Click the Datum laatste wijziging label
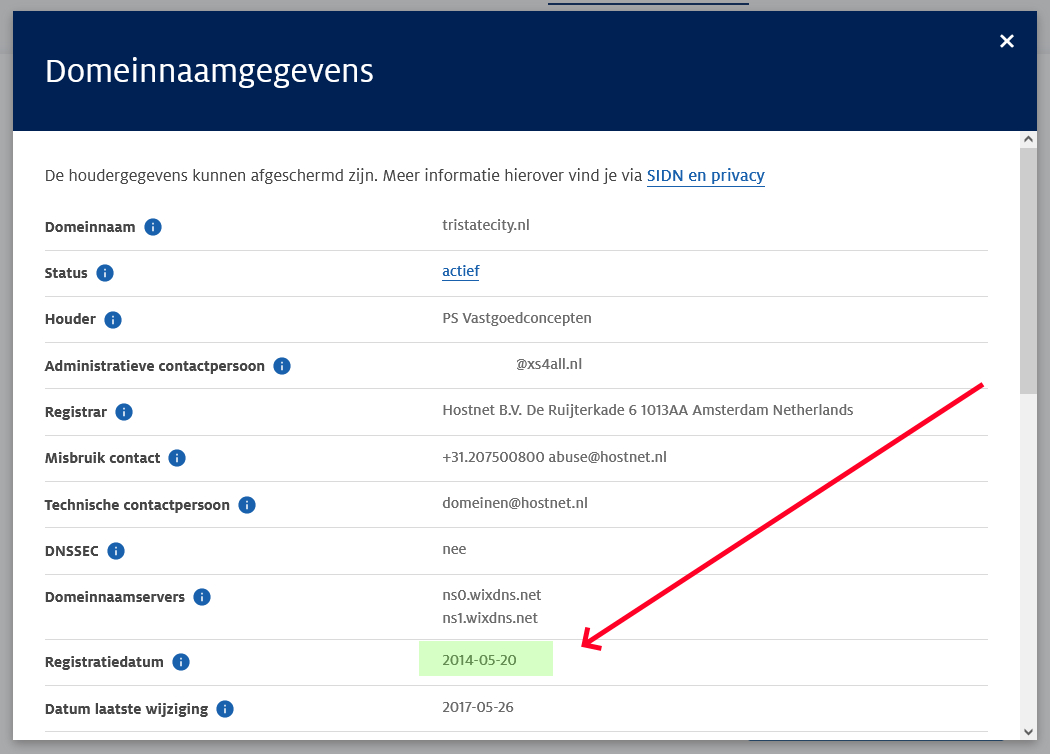 click(x=127, y=708)
